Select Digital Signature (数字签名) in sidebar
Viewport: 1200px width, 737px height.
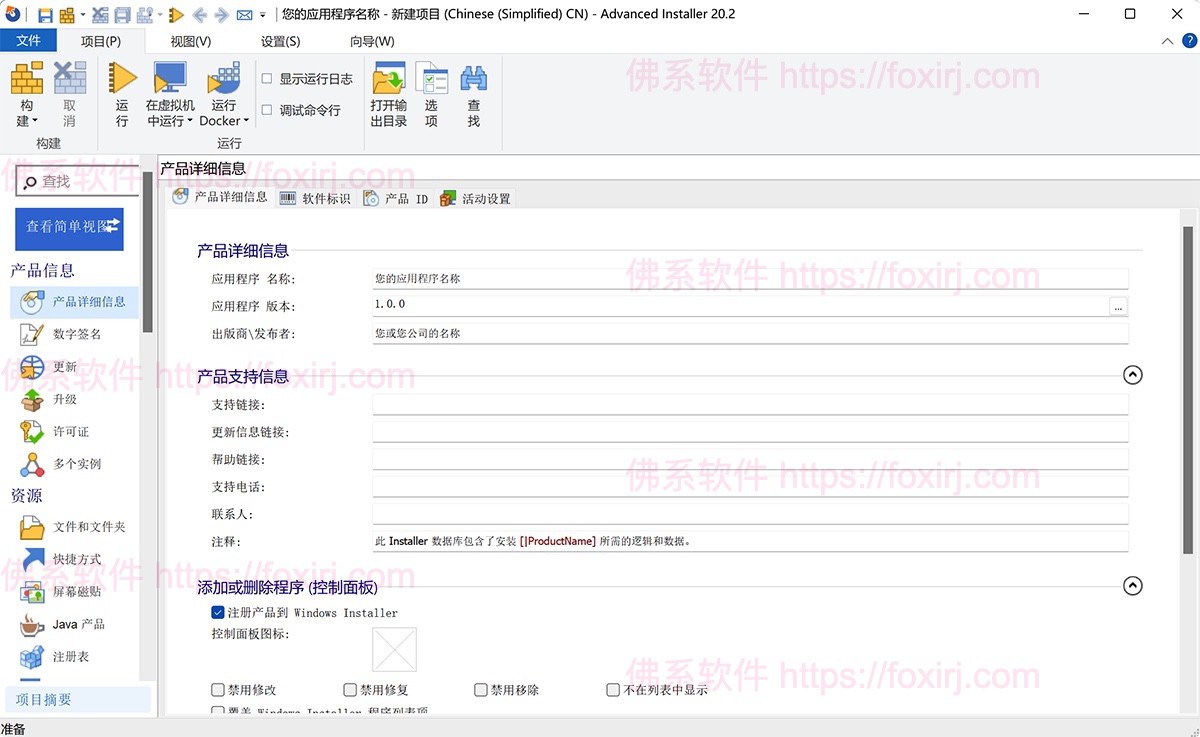click(x=76, y=334)
